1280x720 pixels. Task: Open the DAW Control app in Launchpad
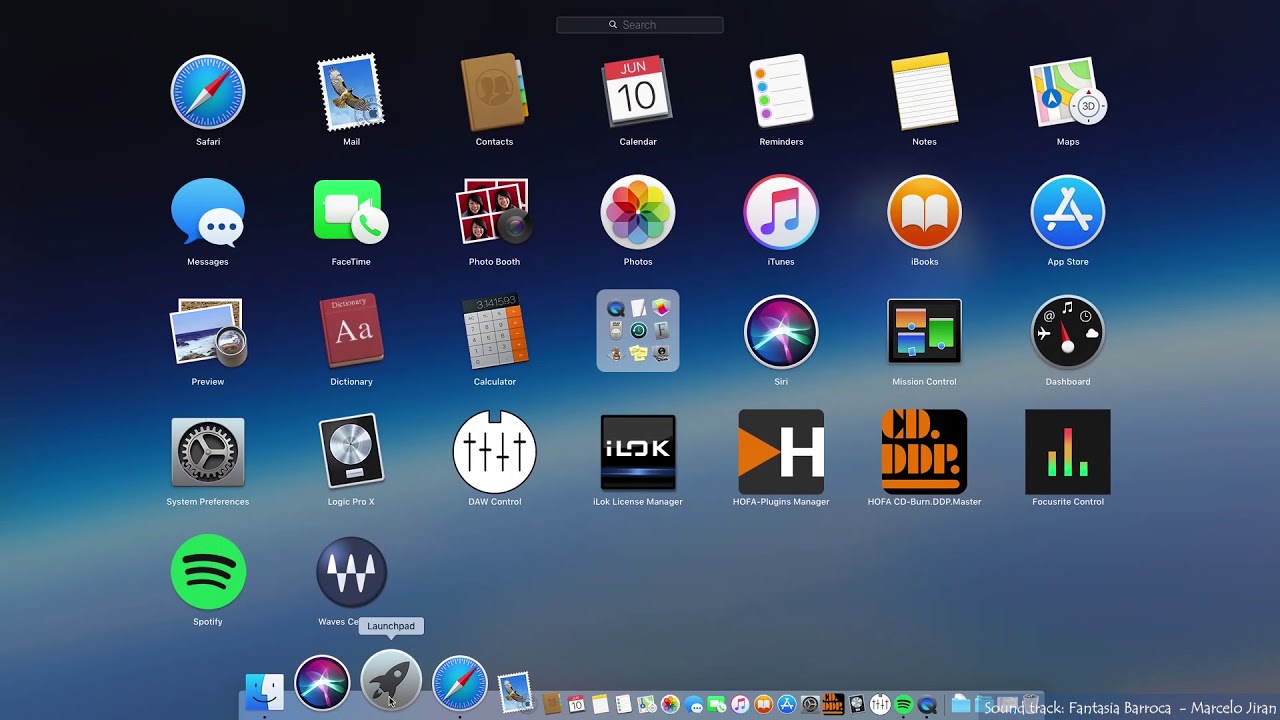pos(494,452)
